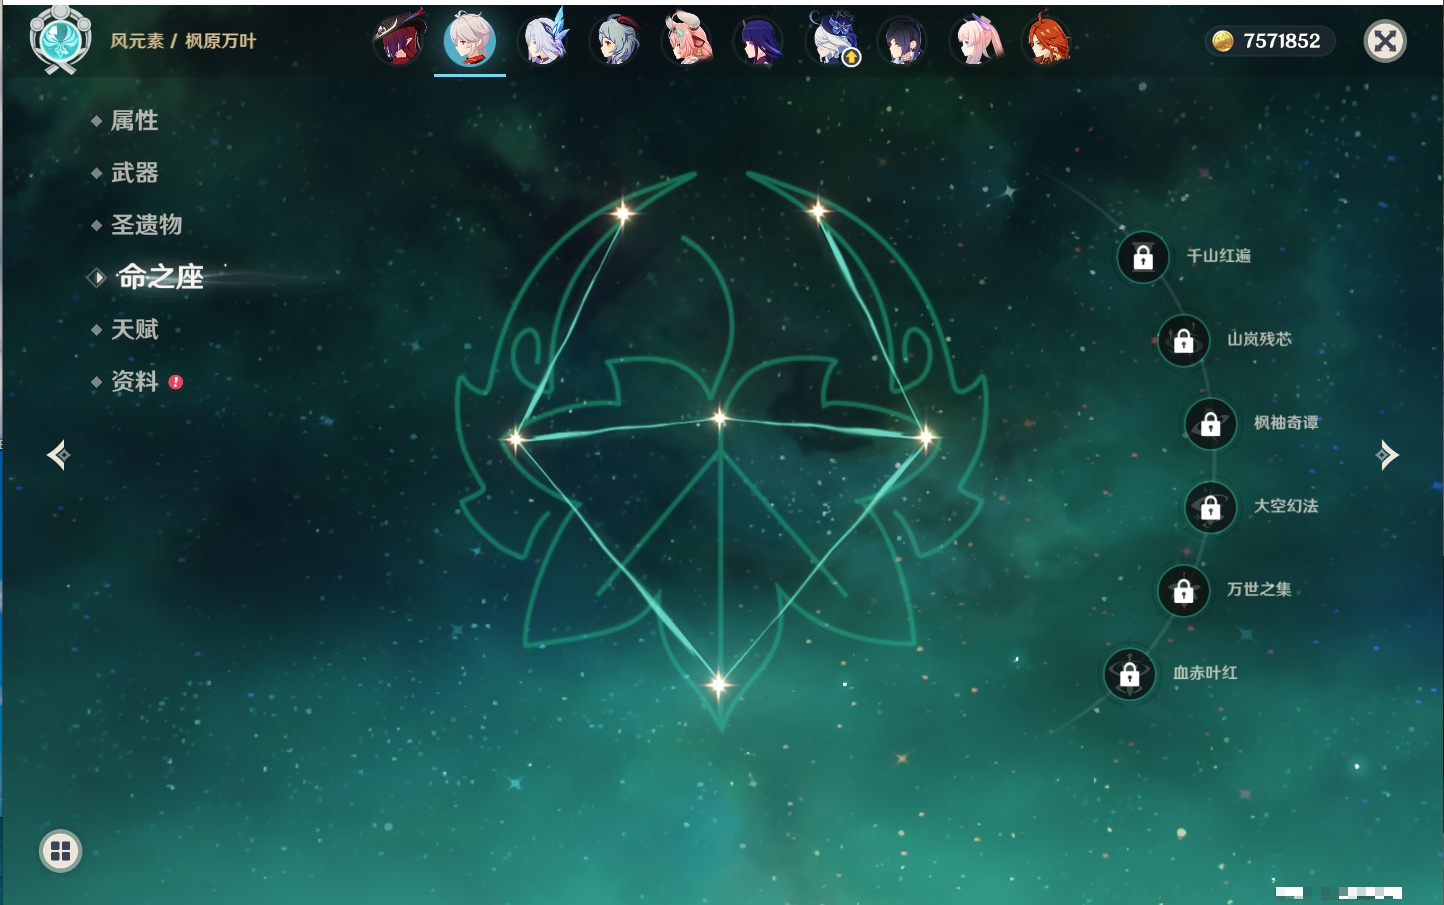Select the locked 枫袖奇谭 constellation node
Viewport: 1444px width, 905px height.
pyautogui.click(x=1211, y=424)
